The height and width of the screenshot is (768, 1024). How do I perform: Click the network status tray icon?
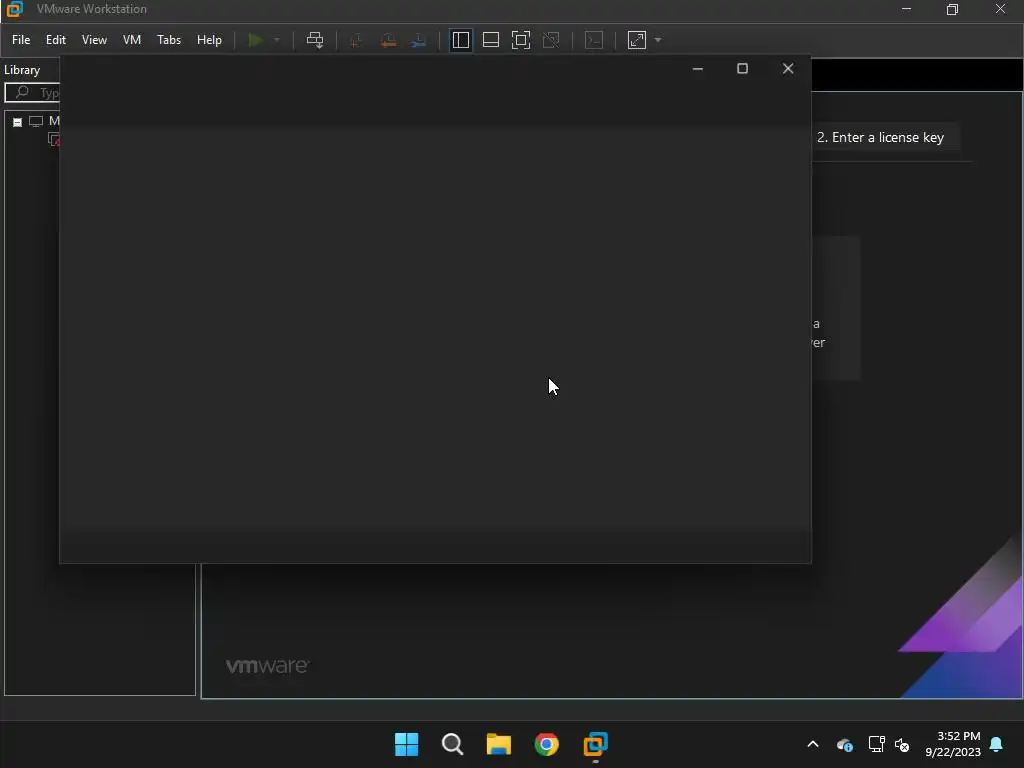click(876, 744)
